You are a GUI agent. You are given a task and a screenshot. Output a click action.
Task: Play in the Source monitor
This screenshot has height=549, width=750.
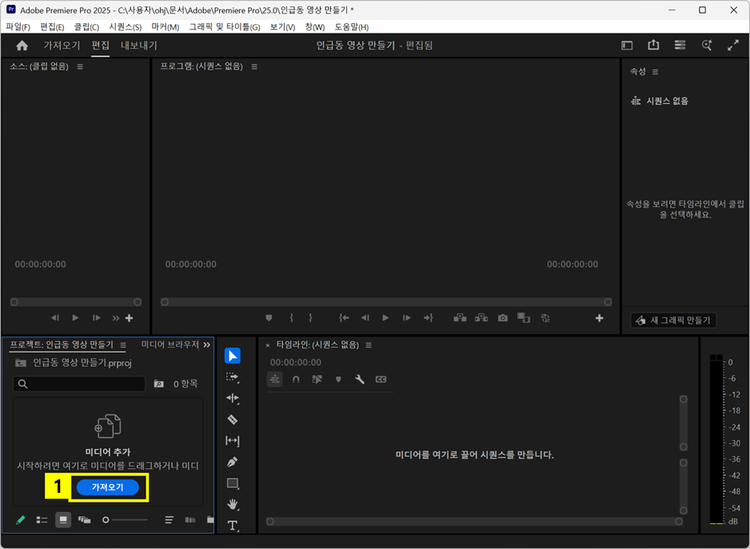pyautogui.click(x=75, y=318)
